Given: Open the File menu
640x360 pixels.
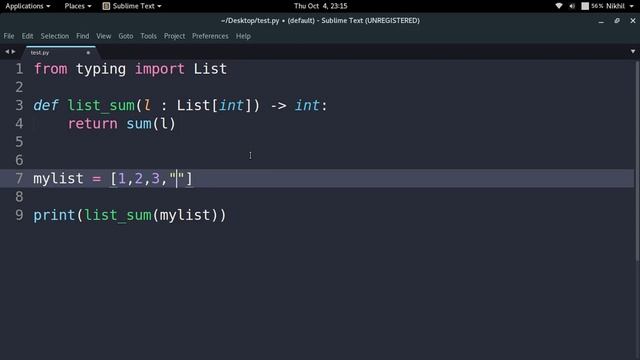Looking at the screenshot, I should (x=9, y=36).
